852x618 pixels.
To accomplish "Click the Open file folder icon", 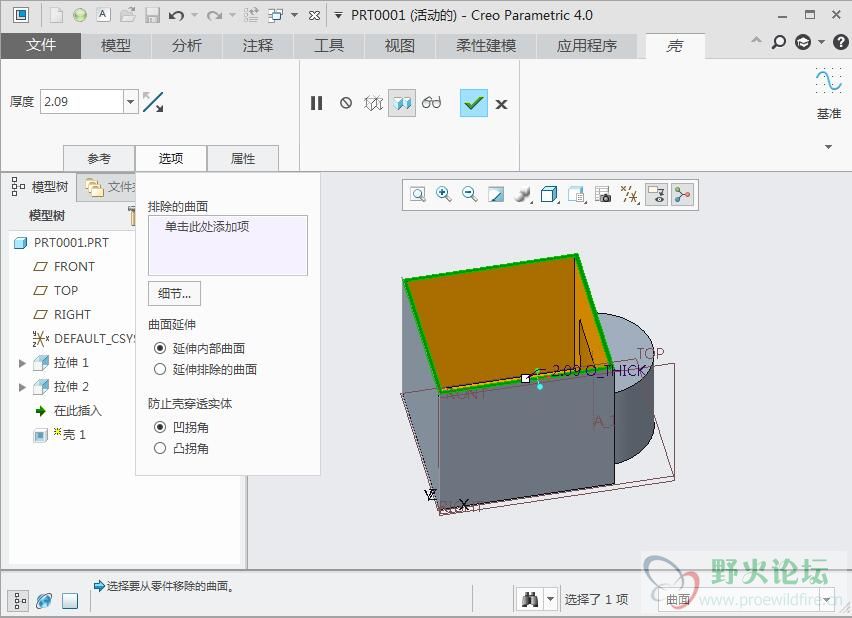I will (128, 15).
